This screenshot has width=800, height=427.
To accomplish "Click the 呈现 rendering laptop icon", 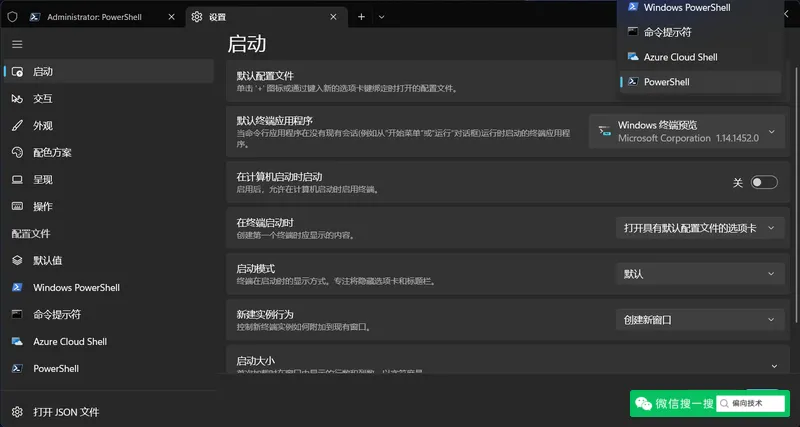I will [17, 180].
